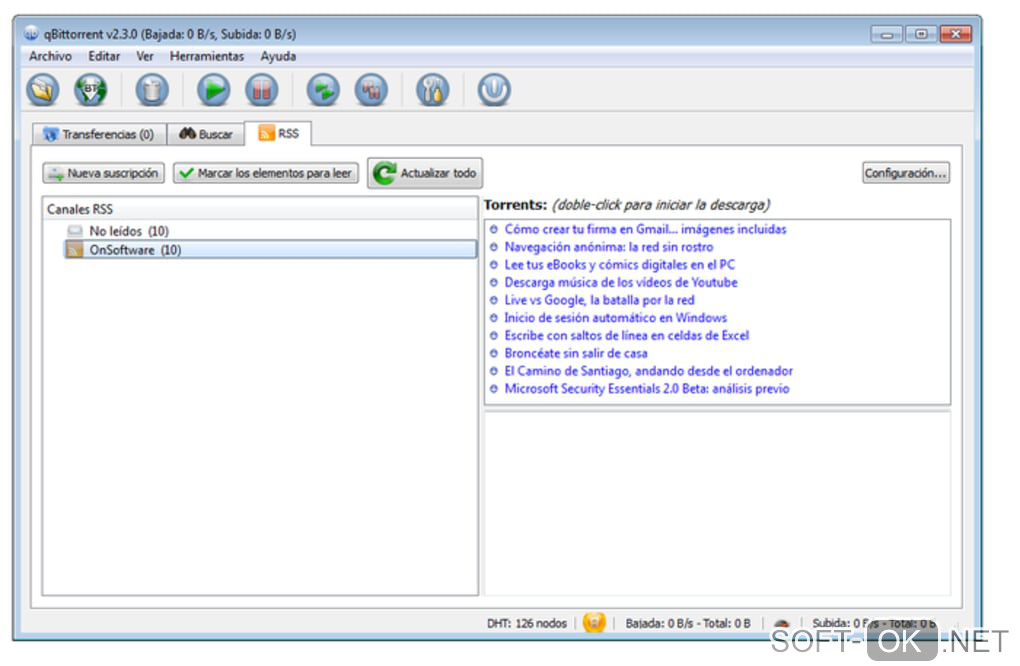This screenshot has width=1020, height=666.
Task: Click DHT: 126 nodos status text
Action: [526, 623]
